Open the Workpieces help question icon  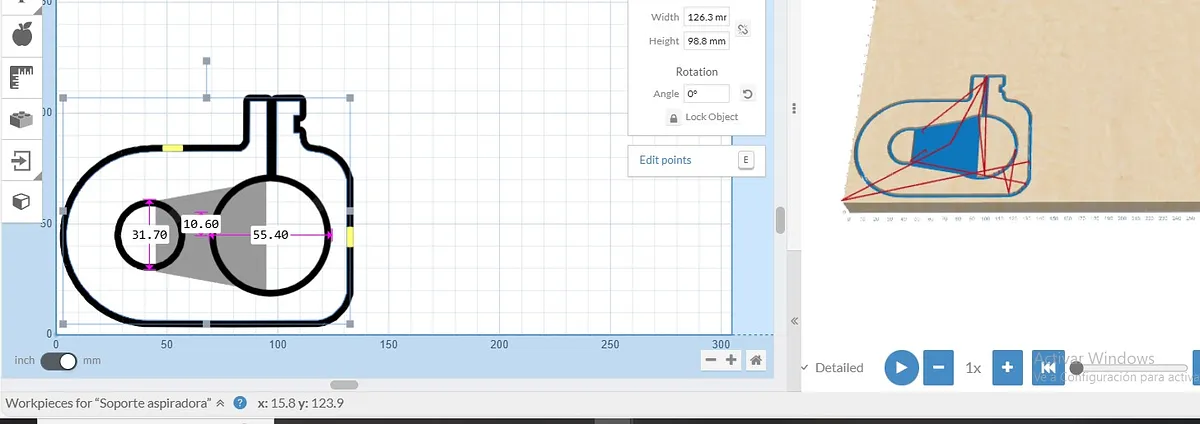(240, 403)
